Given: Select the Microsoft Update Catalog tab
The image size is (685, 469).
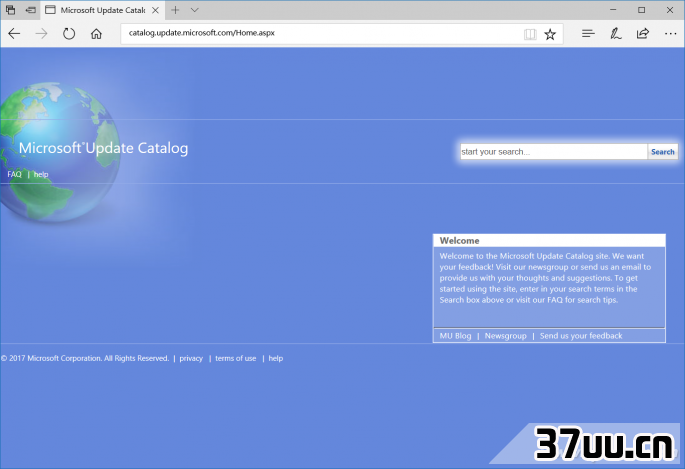Looking at the screenshot, I should (103, 10).
